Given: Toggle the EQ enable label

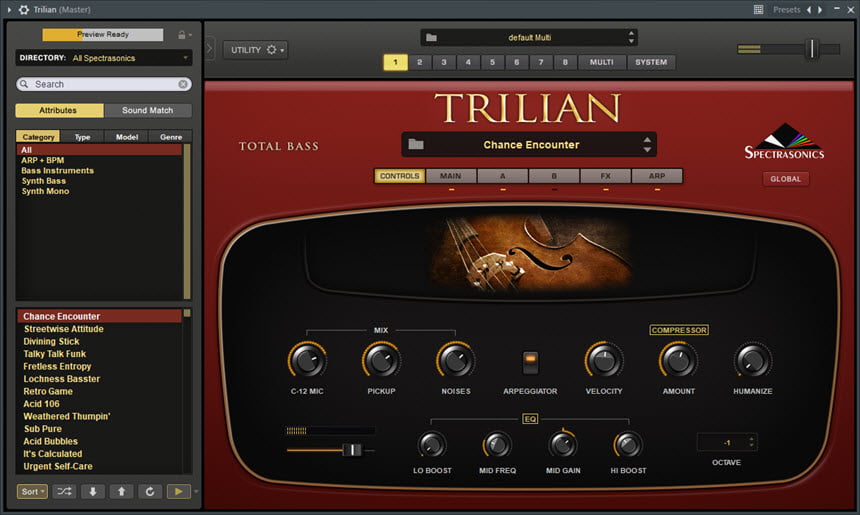Looking at the screenshot, I should [x=530, y=419].
